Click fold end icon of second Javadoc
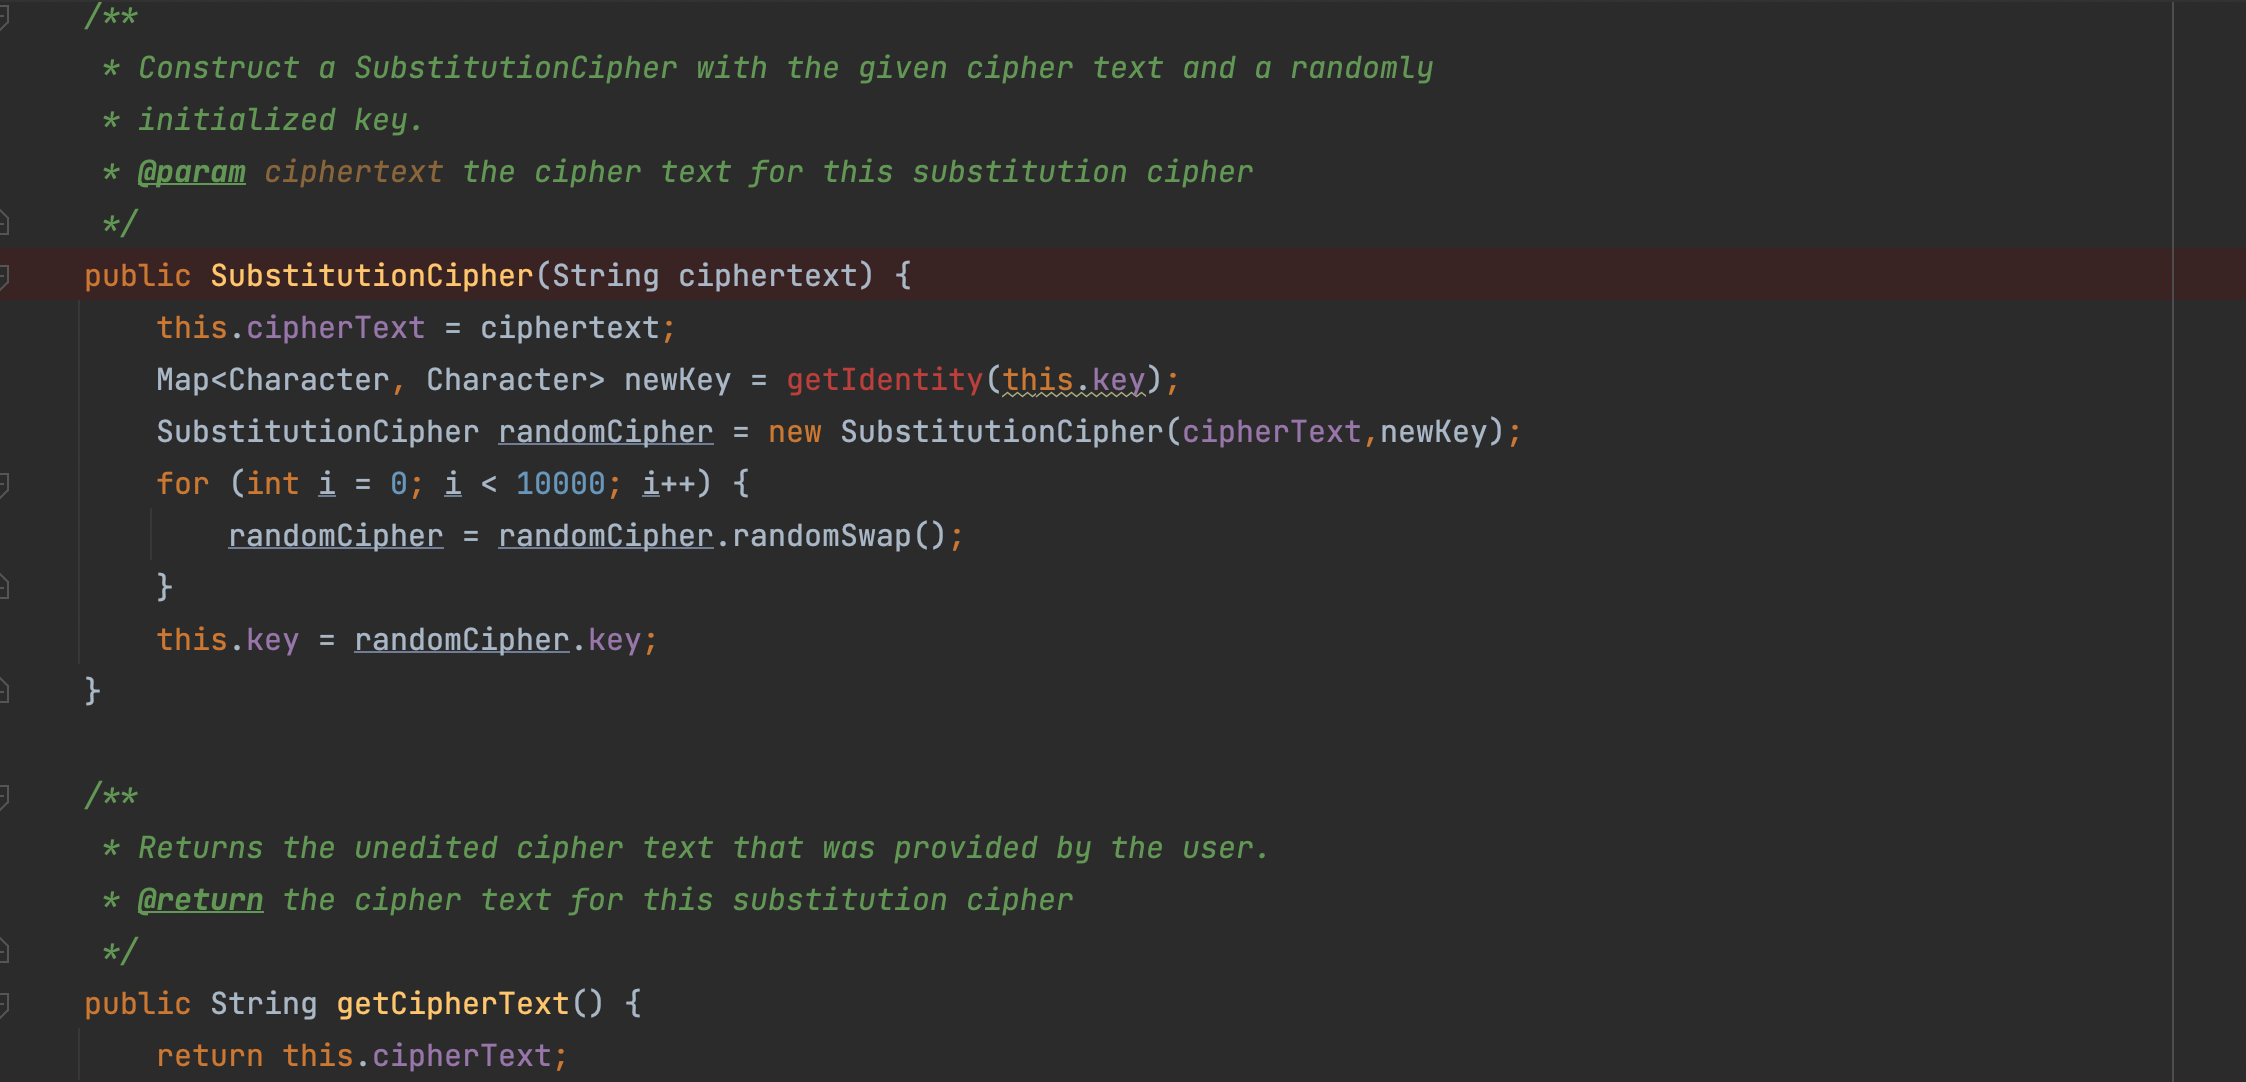 [4, 950]
